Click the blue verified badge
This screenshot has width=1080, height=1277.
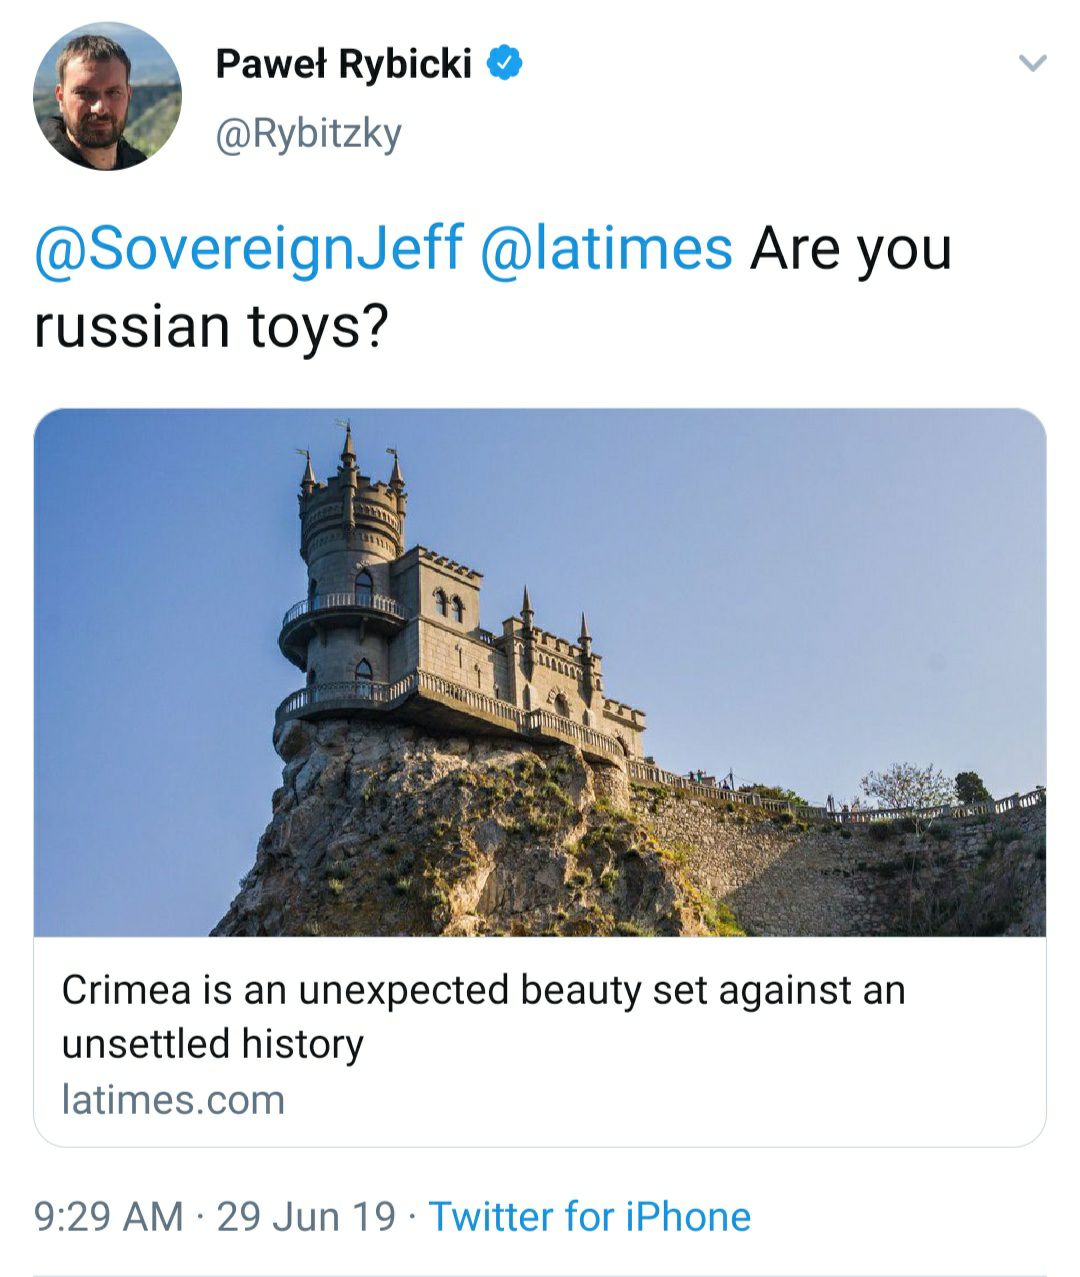(x=505, y=64)
